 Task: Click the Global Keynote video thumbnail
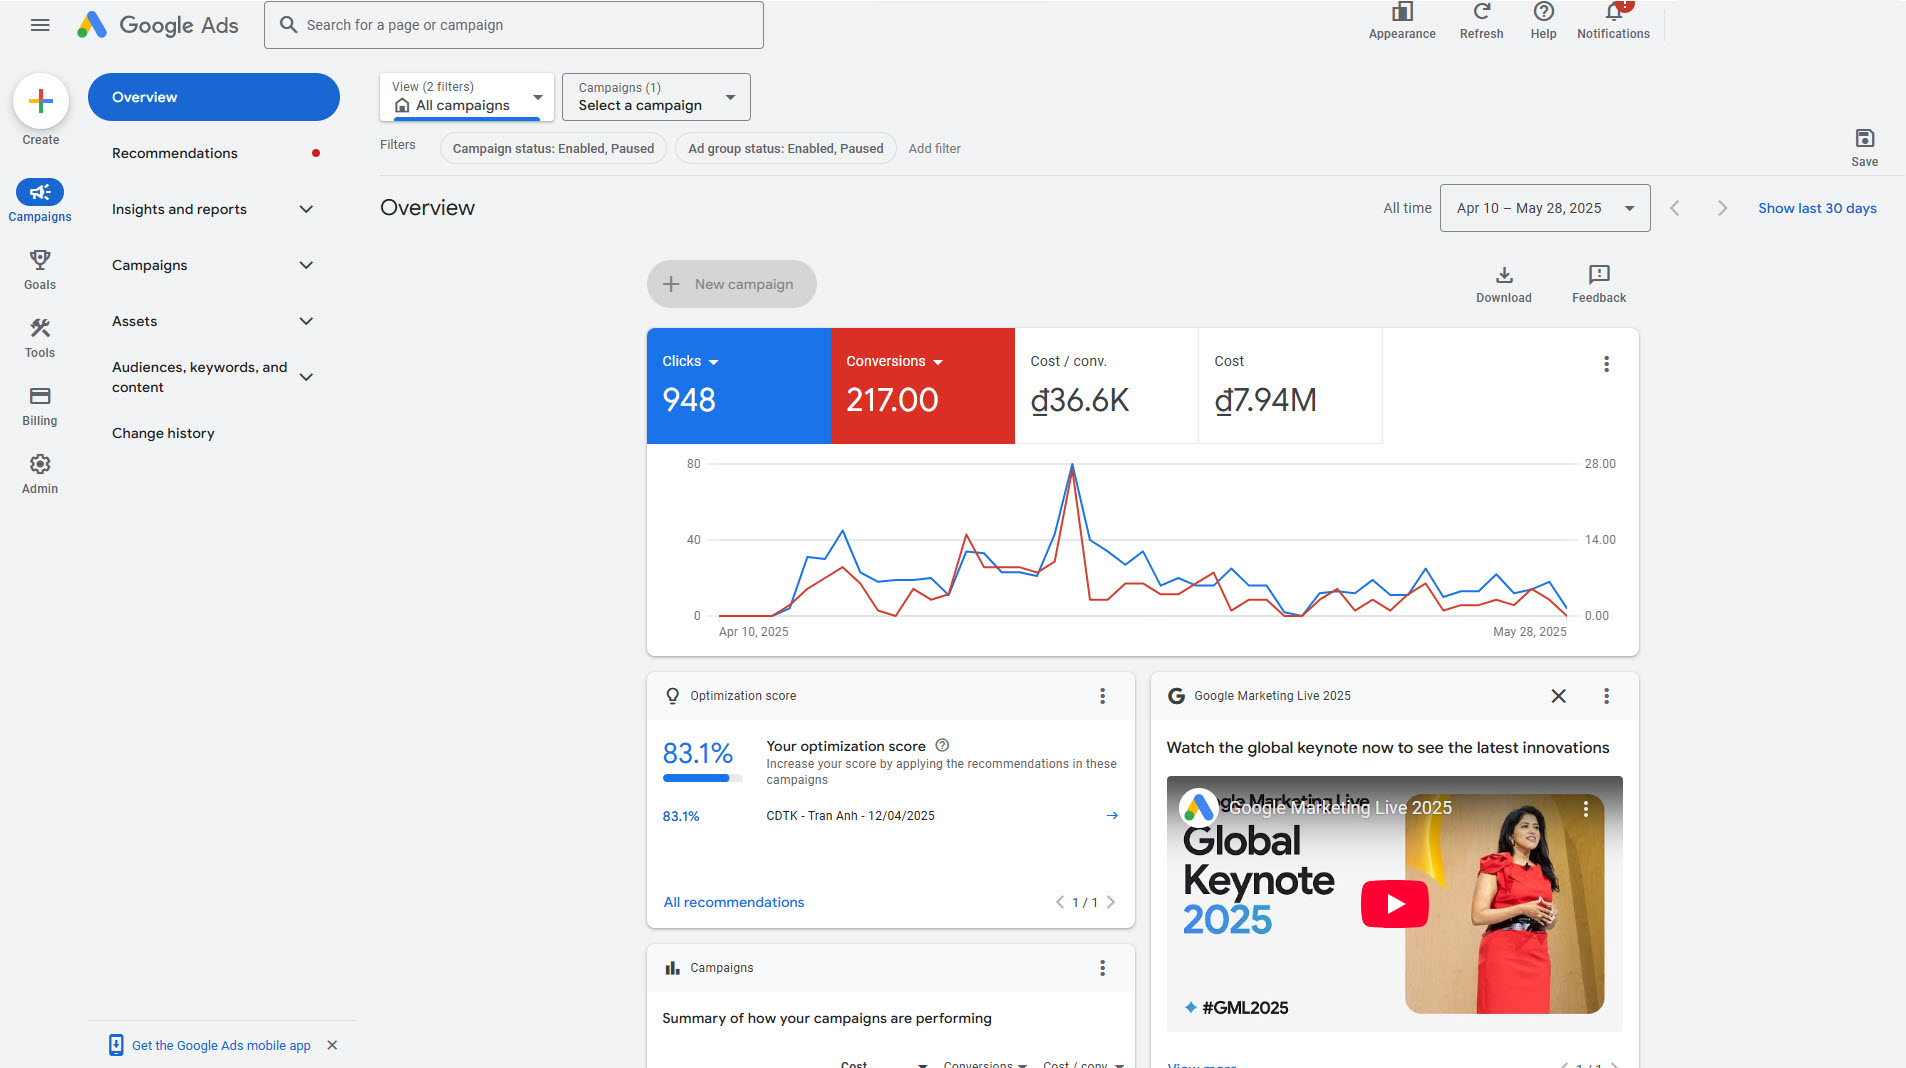(1394, 904)
